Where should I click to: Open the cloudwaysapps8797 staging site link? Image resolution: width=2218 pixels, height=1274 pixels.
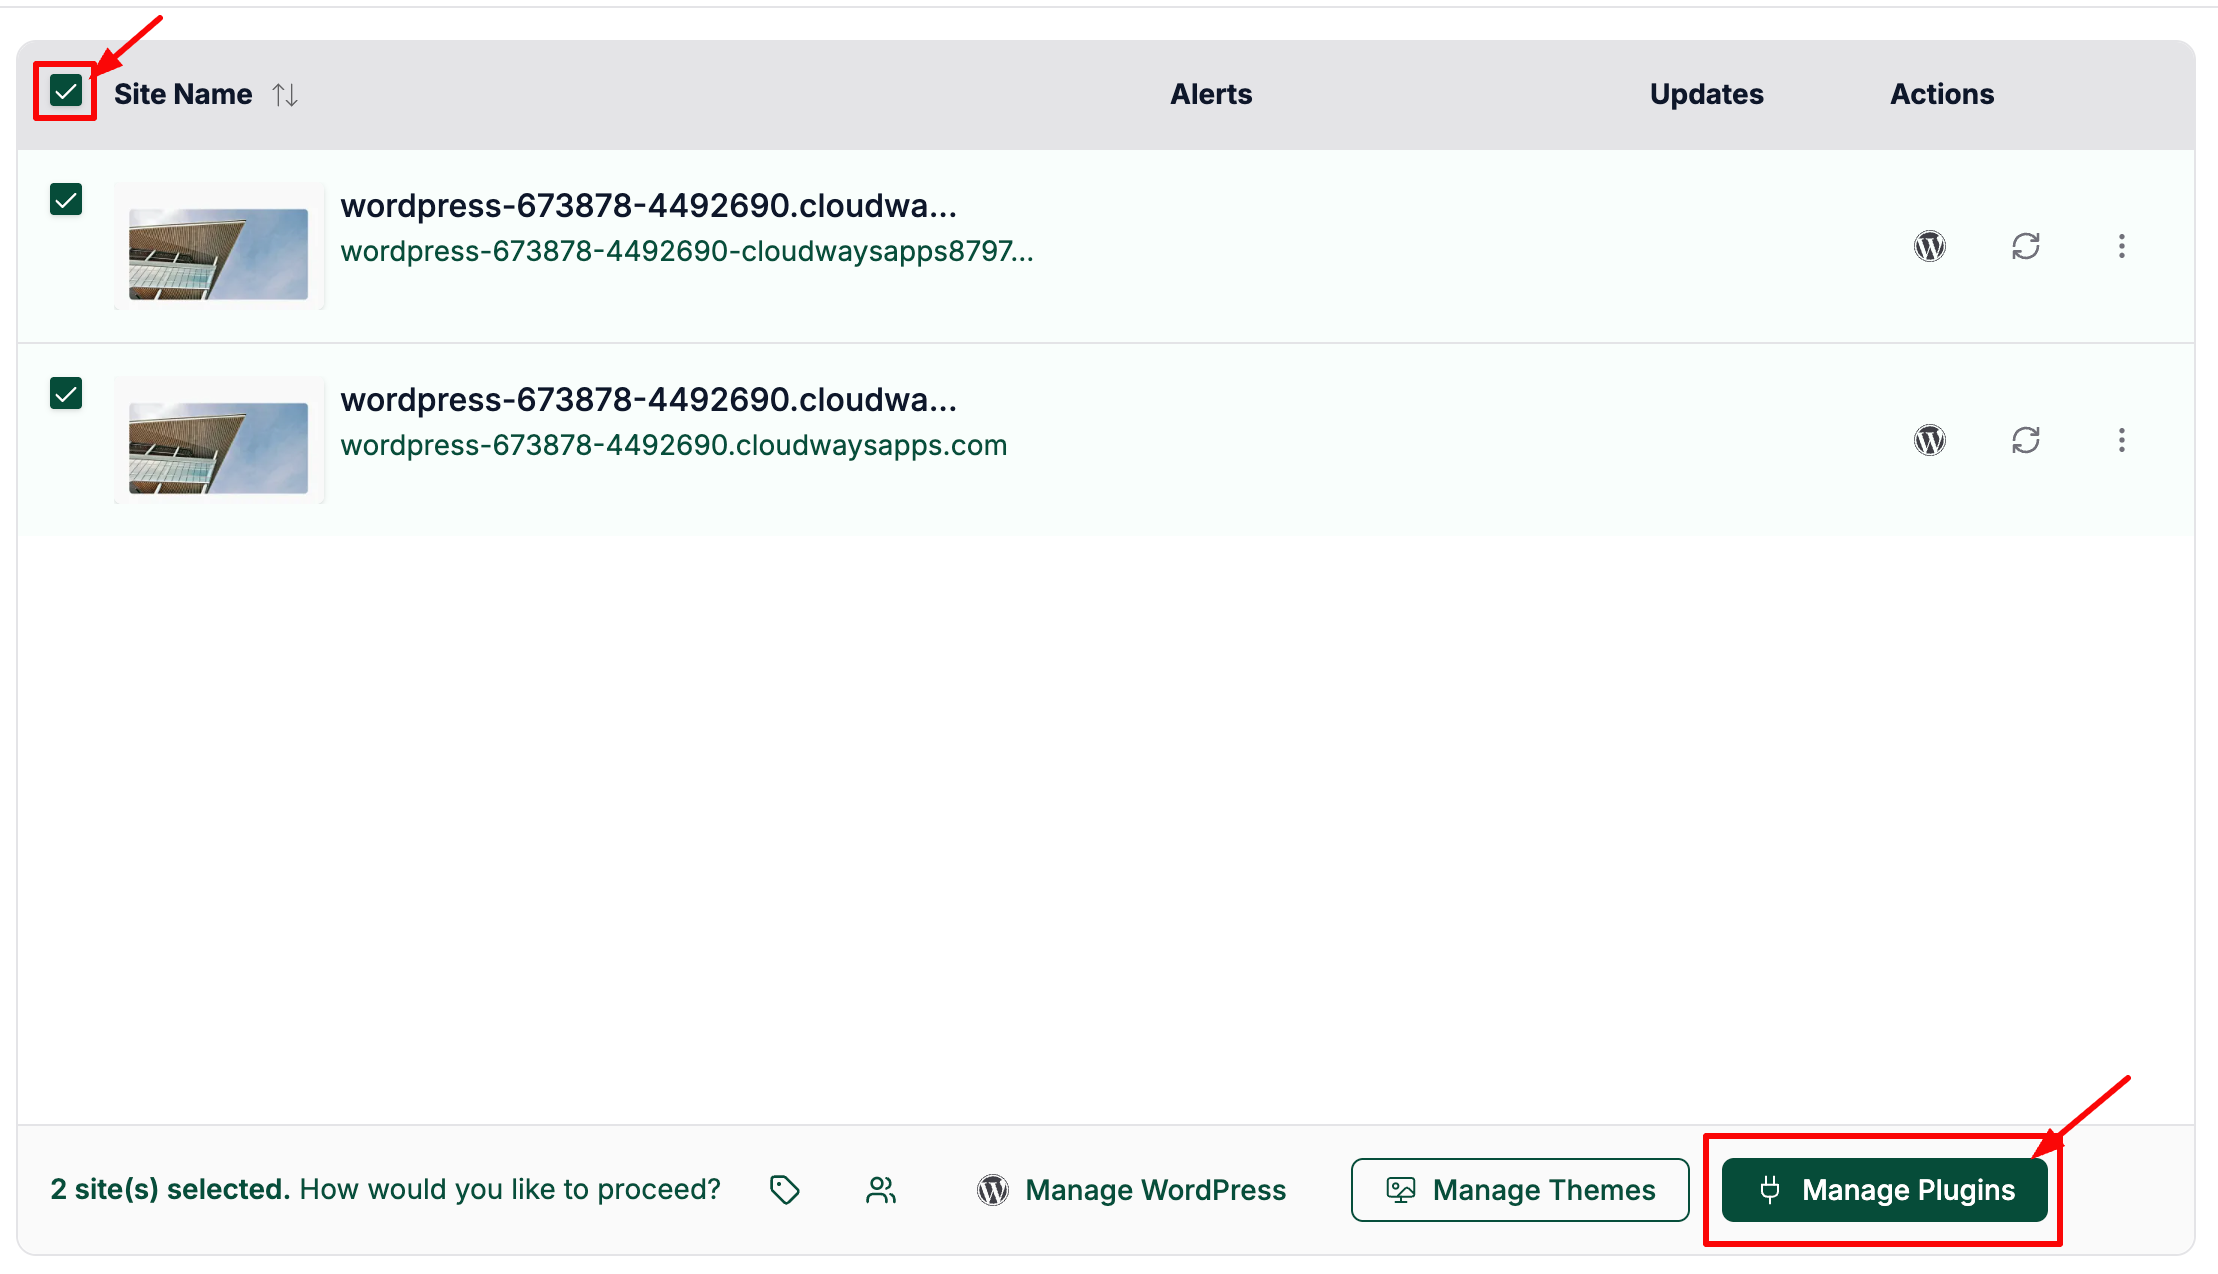(x=686, y=251)
